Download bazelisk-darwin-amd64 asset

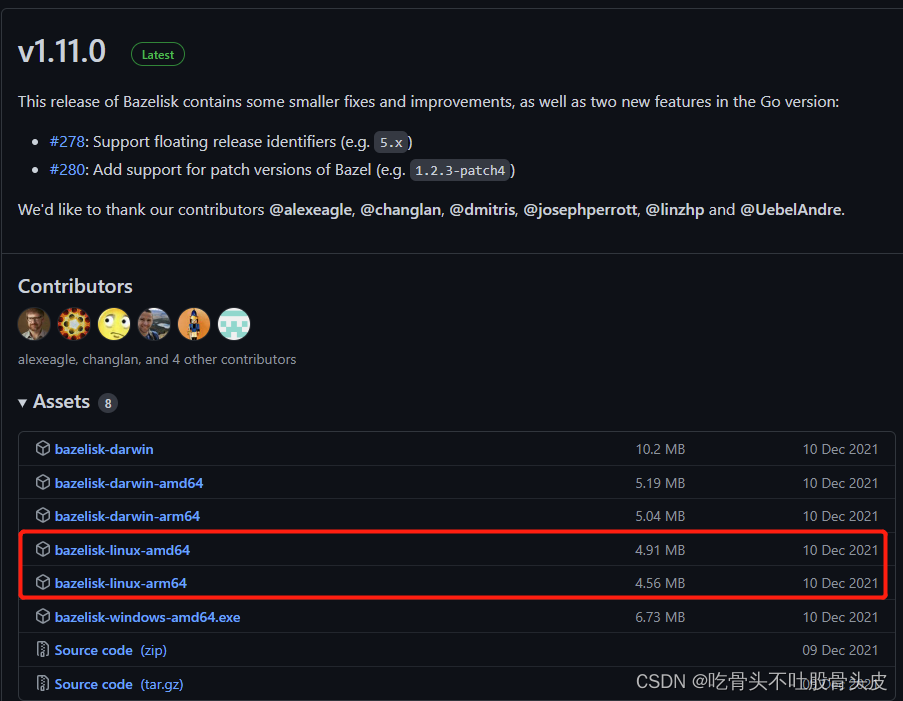pyautogui.click(x=129, y=483)
